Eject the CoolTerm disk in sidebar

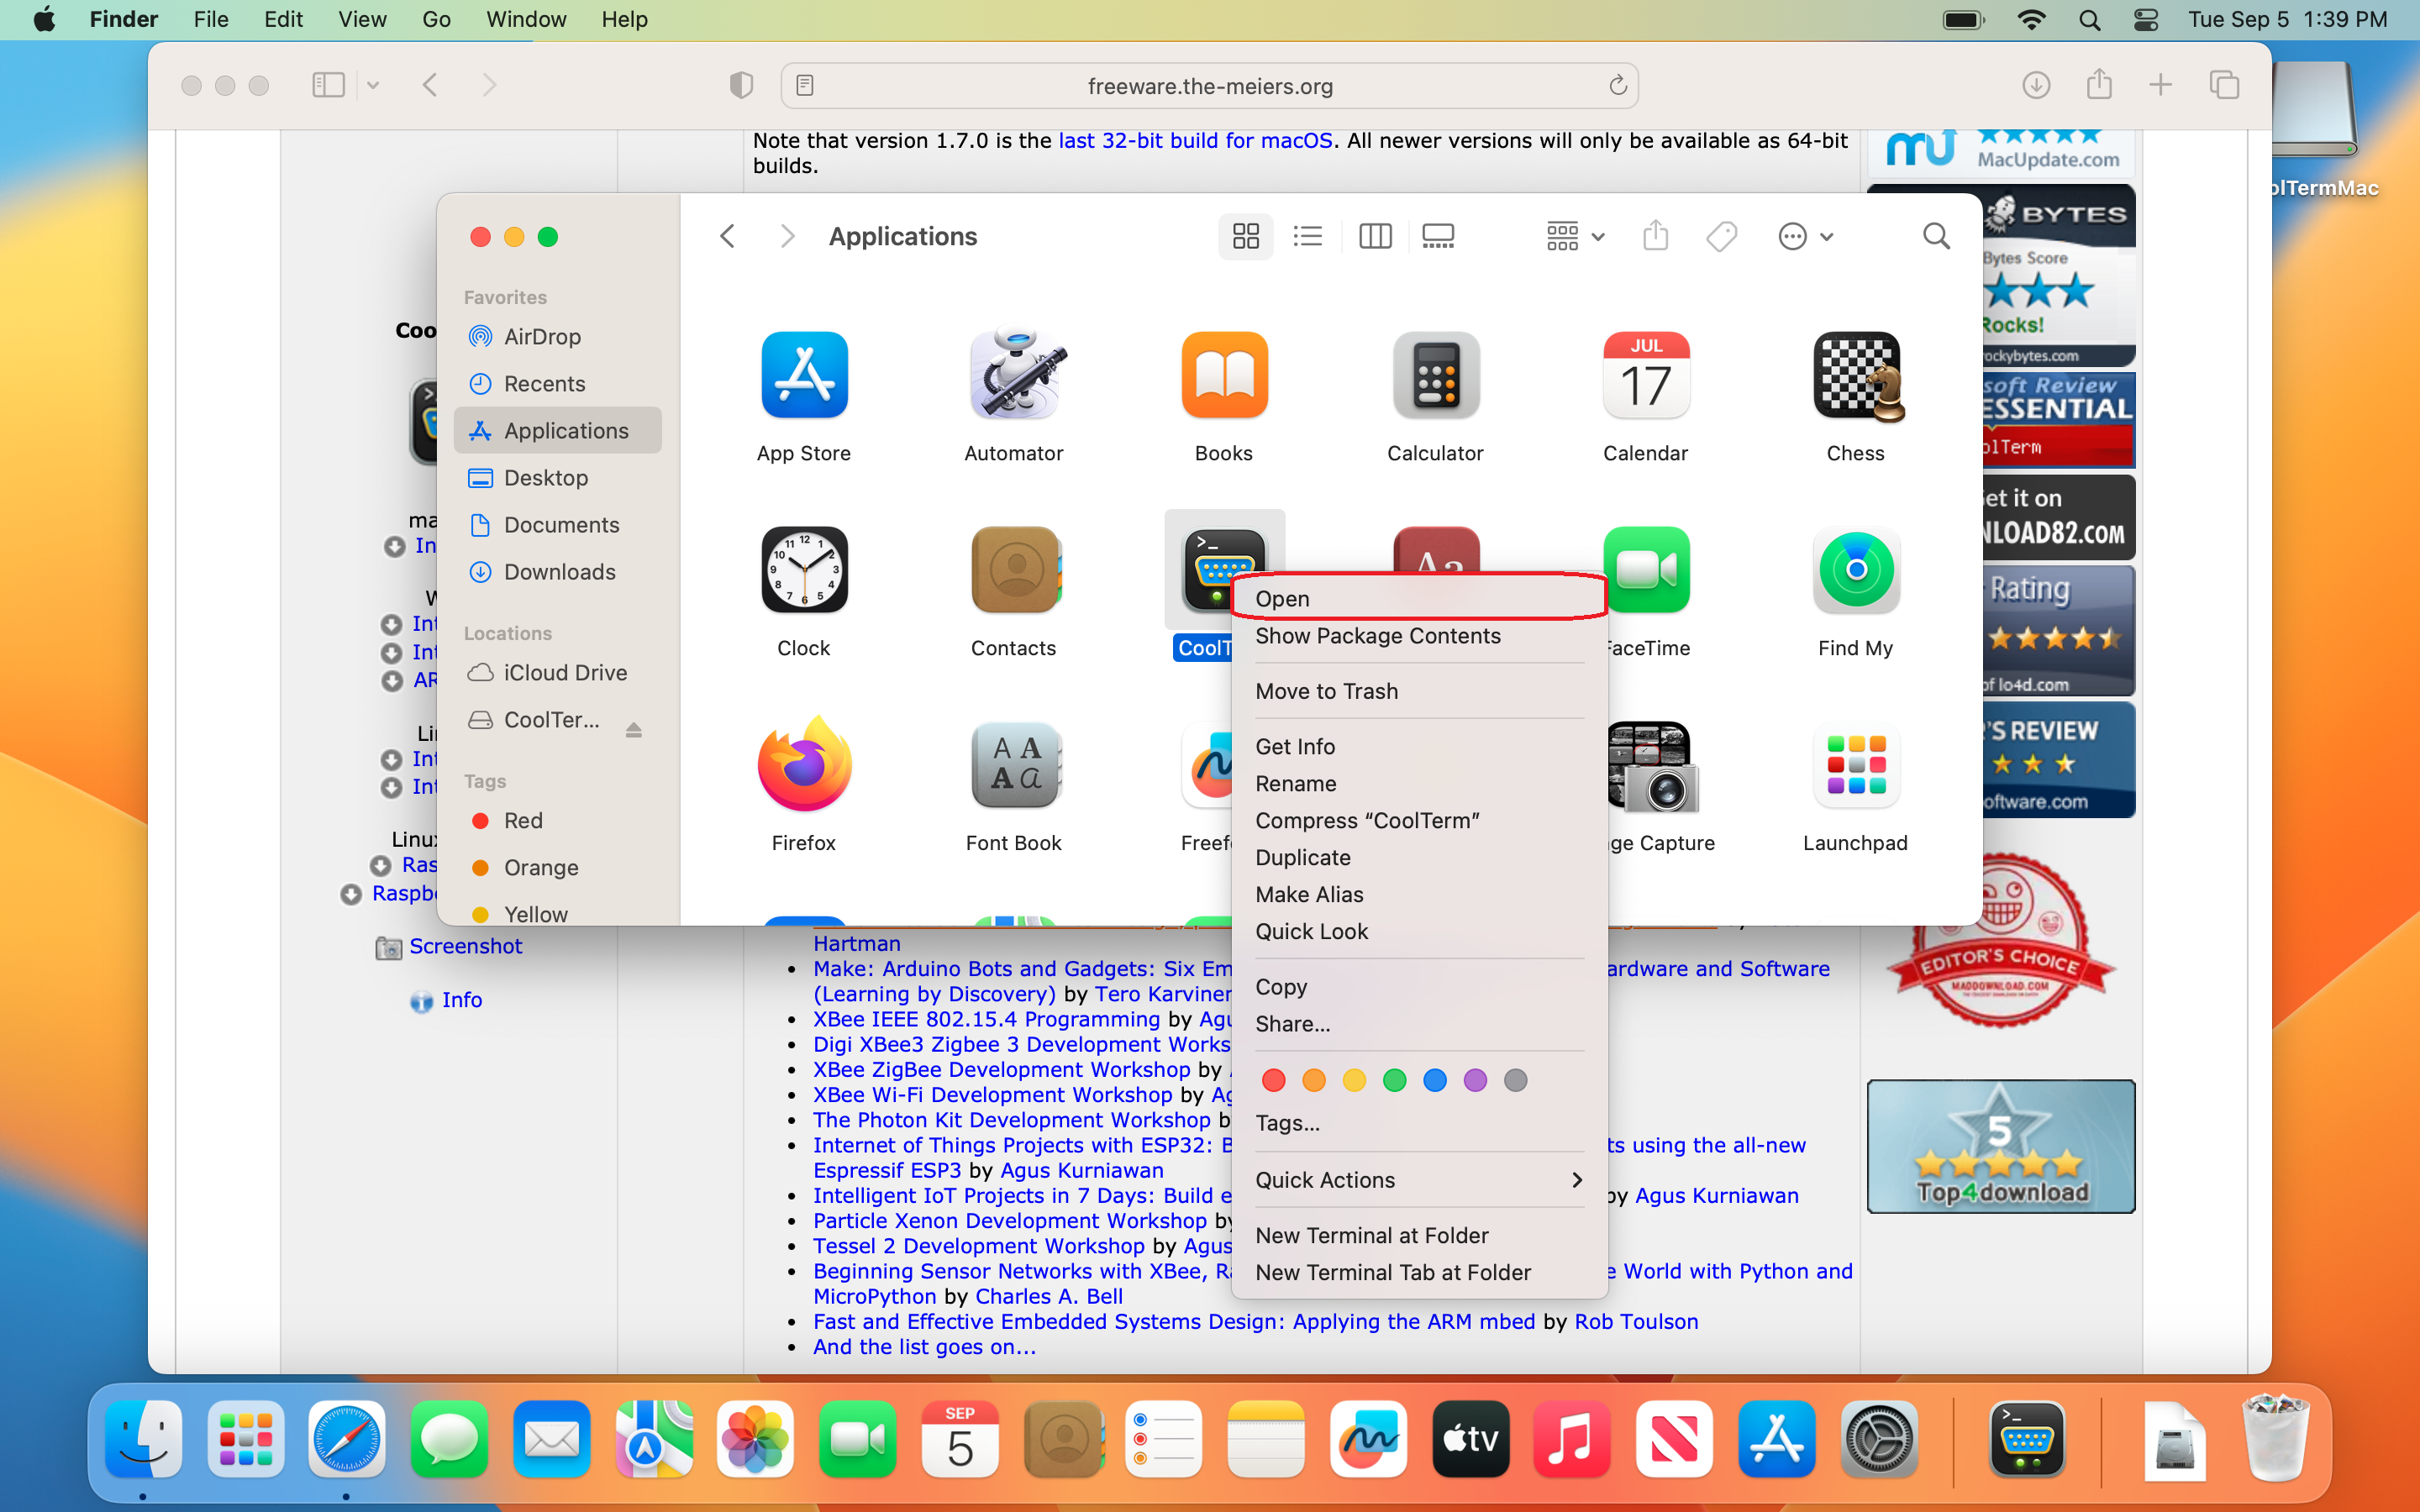tap(633, 730)
